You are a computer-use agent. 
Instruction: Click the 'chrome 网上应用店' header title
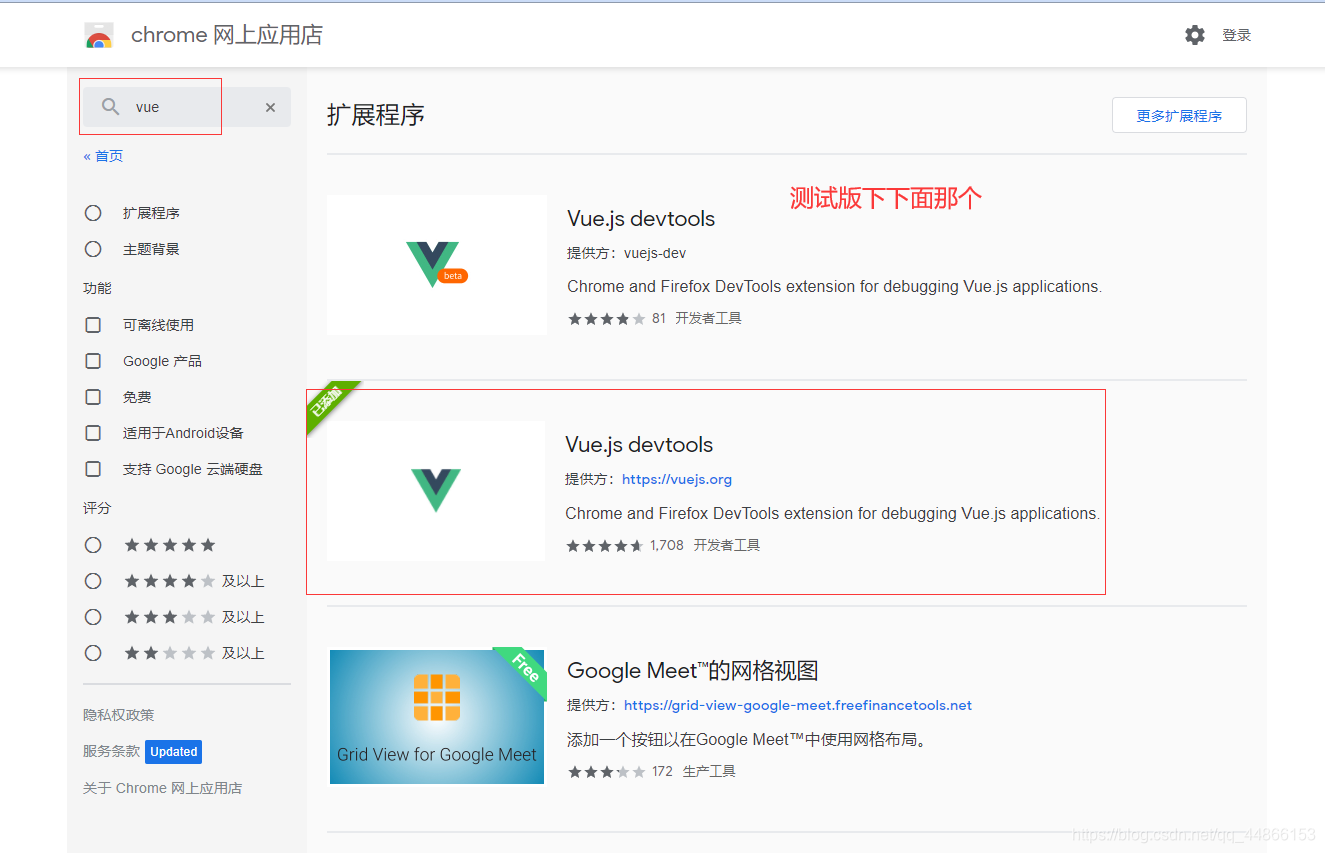pos(227,35)
